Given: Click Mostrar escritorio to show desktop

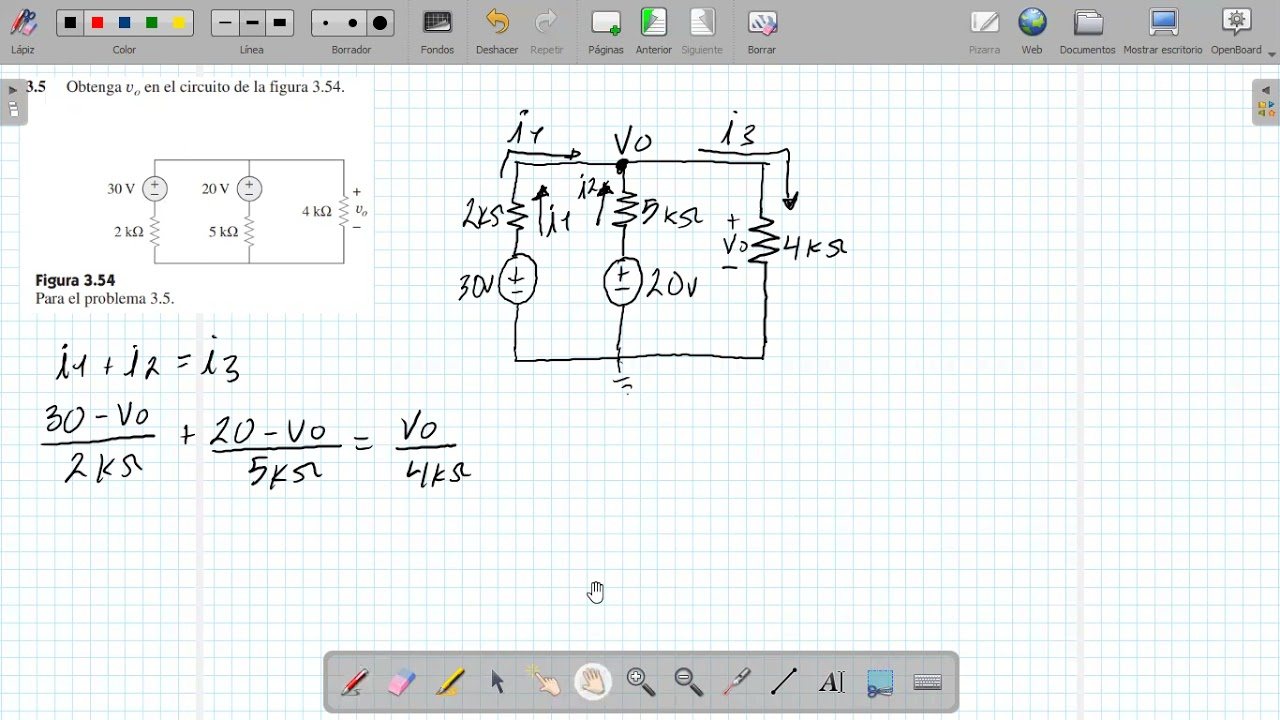Looking at the screenshot, I should point(1163,31).
